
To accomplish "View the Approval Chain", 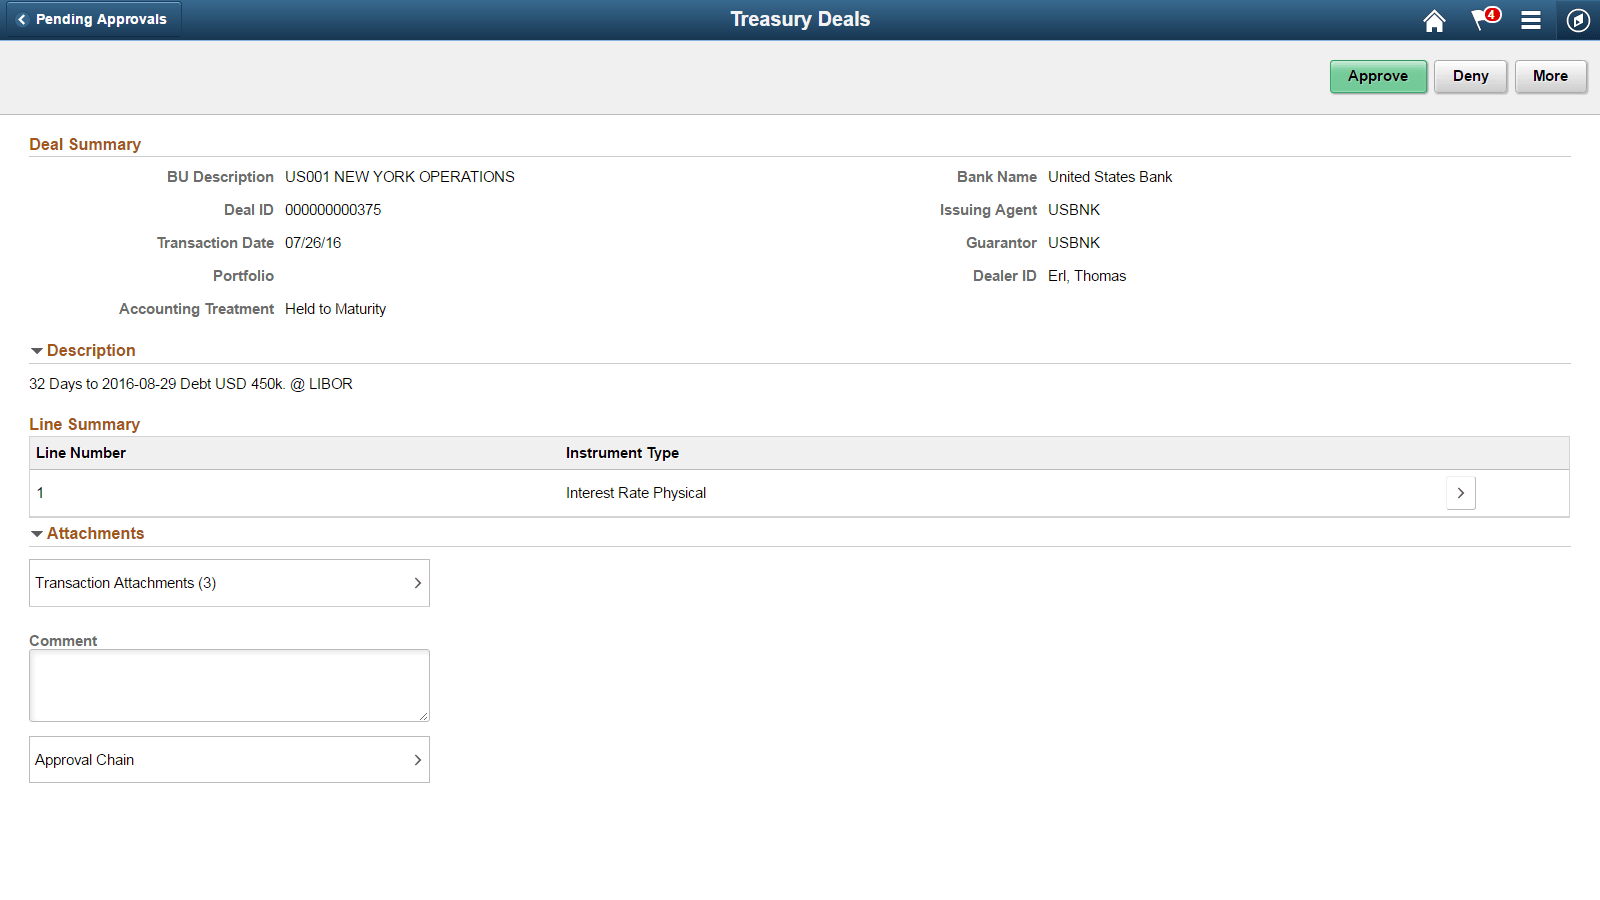I will coord(229,759).
